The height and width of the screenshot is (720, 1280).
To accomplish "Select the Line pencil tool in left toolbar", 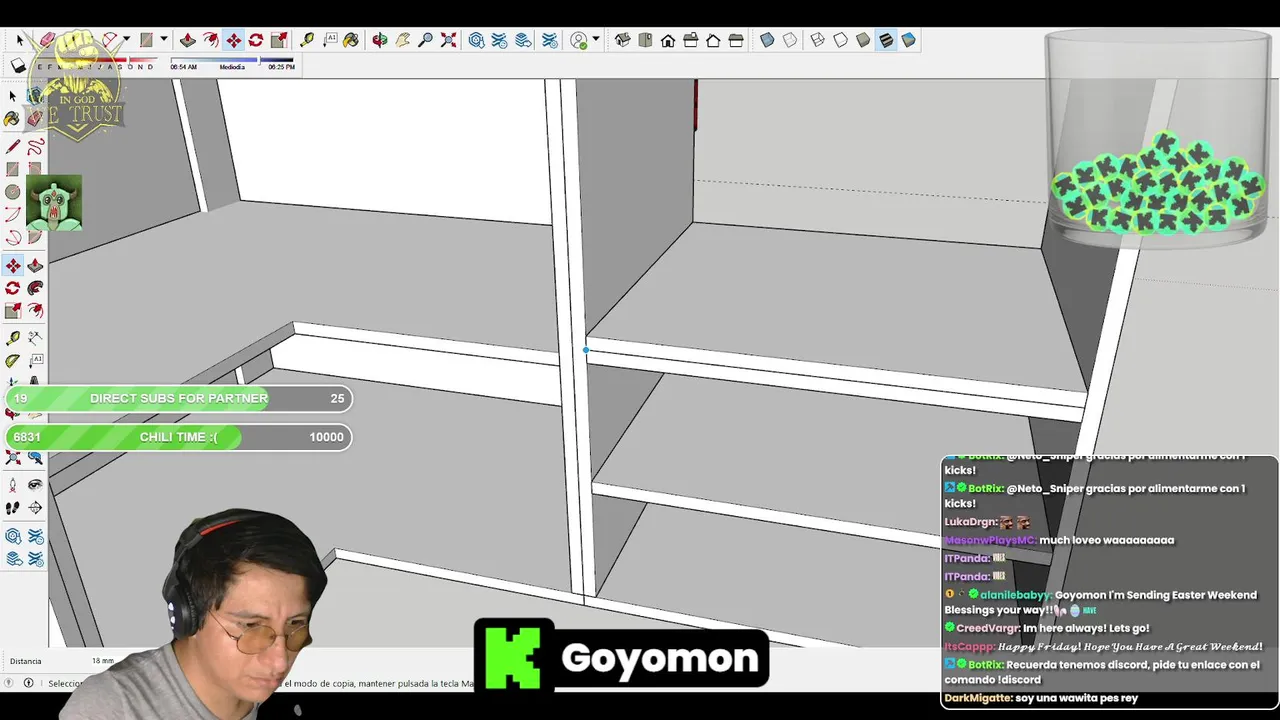I will tap(13, 147).
